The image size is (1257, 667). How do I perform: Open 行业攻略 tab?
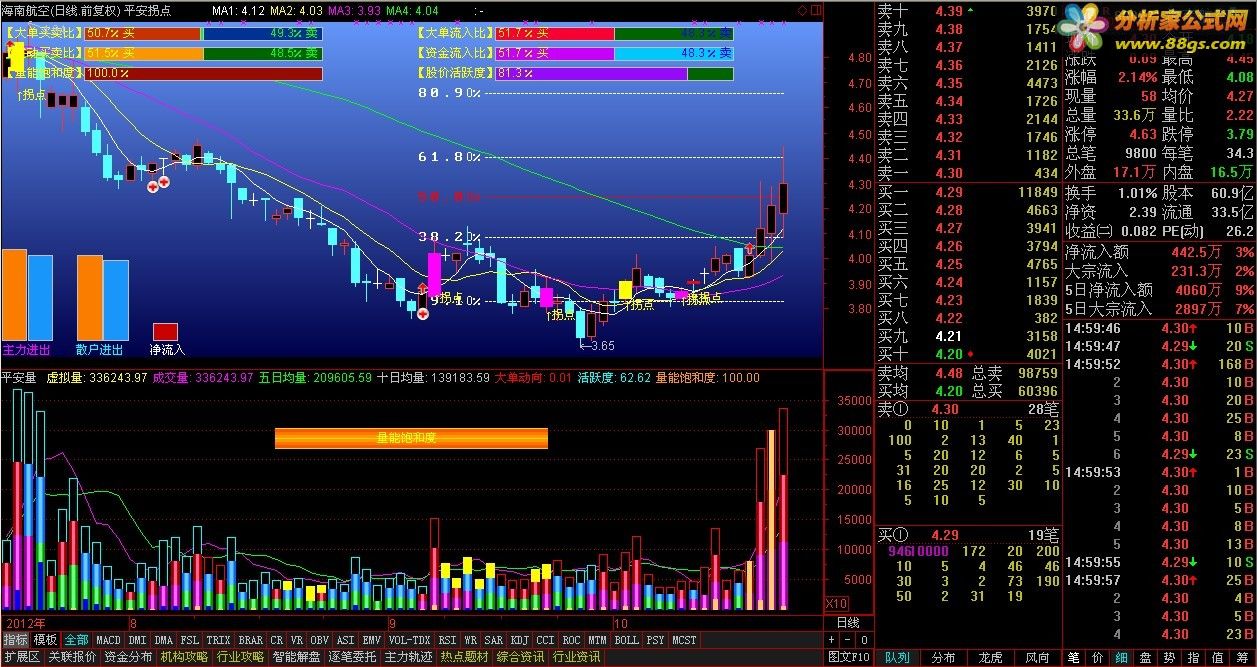[x=240, y=658]
